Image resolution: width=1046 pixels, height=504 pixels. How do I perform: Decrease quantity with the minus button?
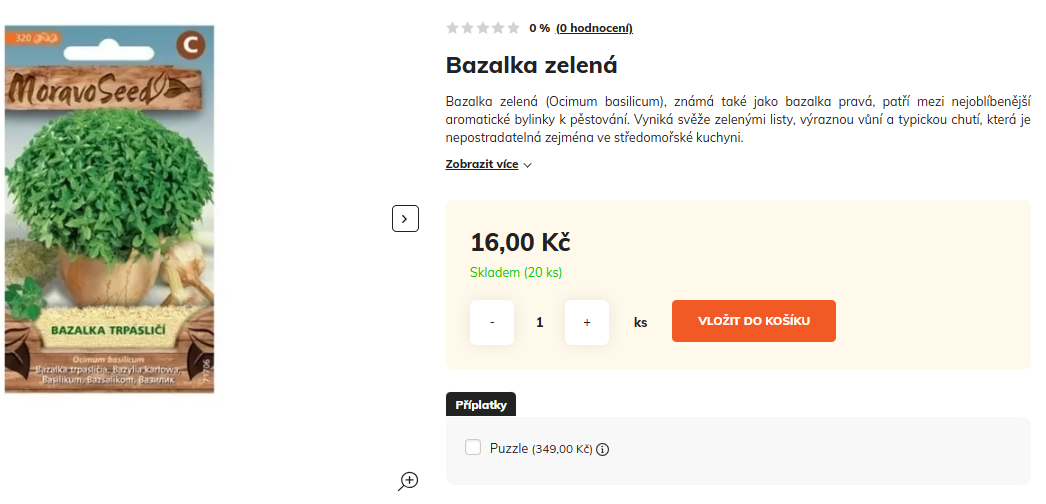492,322
